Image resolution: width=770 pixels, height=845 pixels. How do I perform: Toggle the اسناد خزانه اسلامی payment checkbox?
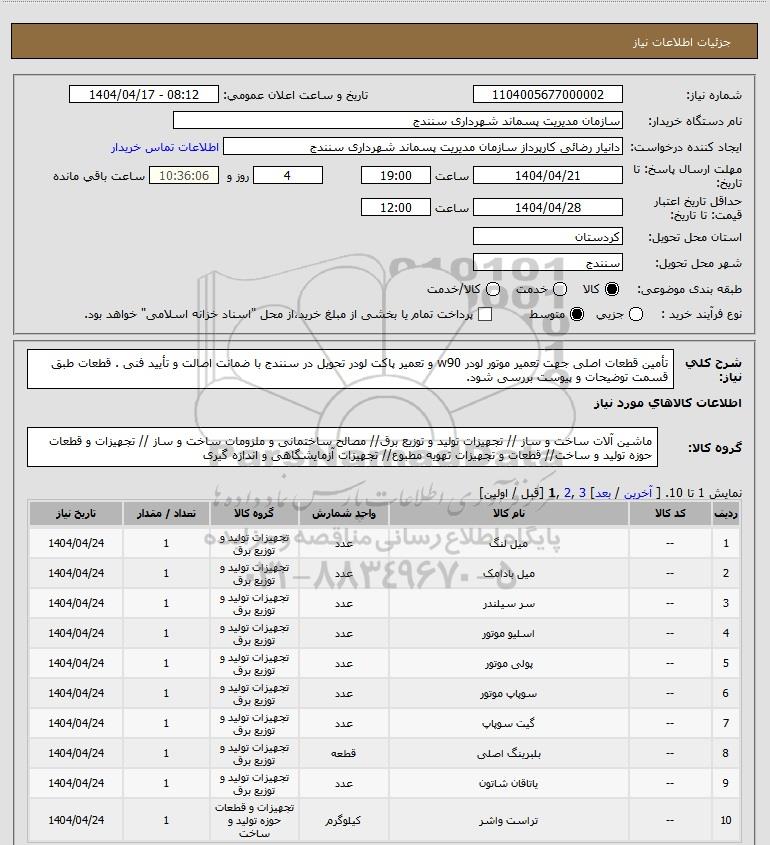[485, 314]
